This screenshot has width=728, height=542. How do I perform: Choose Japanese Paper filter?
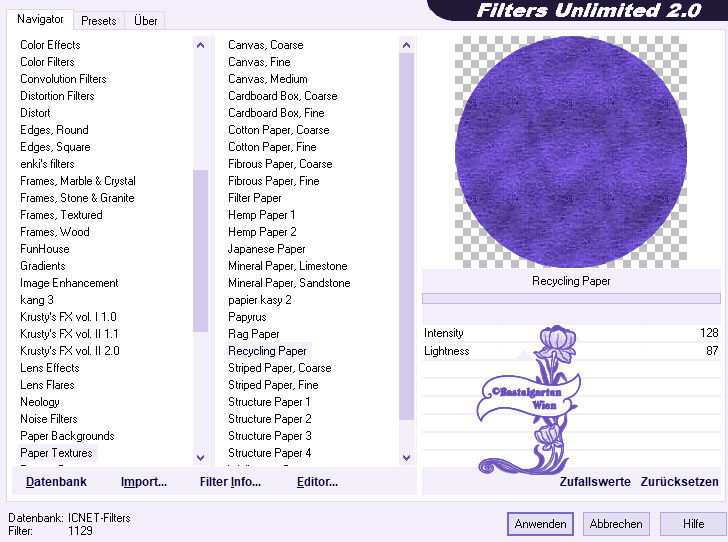click(266, 249)
